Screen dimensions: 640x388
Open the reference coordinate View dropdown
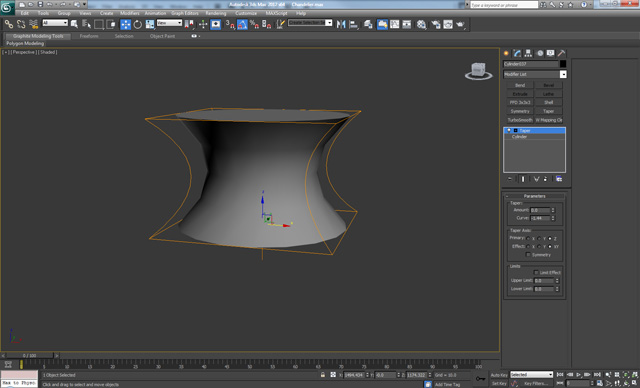(x=169, y=23)
